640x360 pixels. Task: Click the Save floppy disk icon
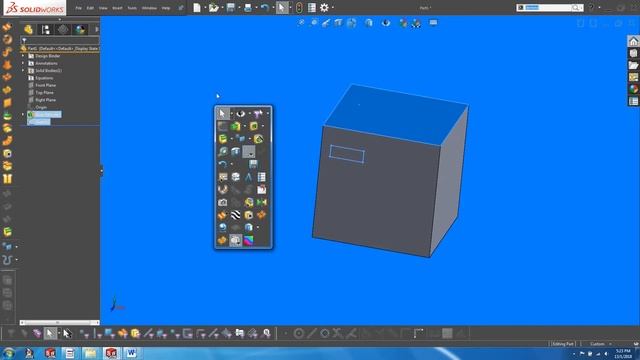click(231, 7)
